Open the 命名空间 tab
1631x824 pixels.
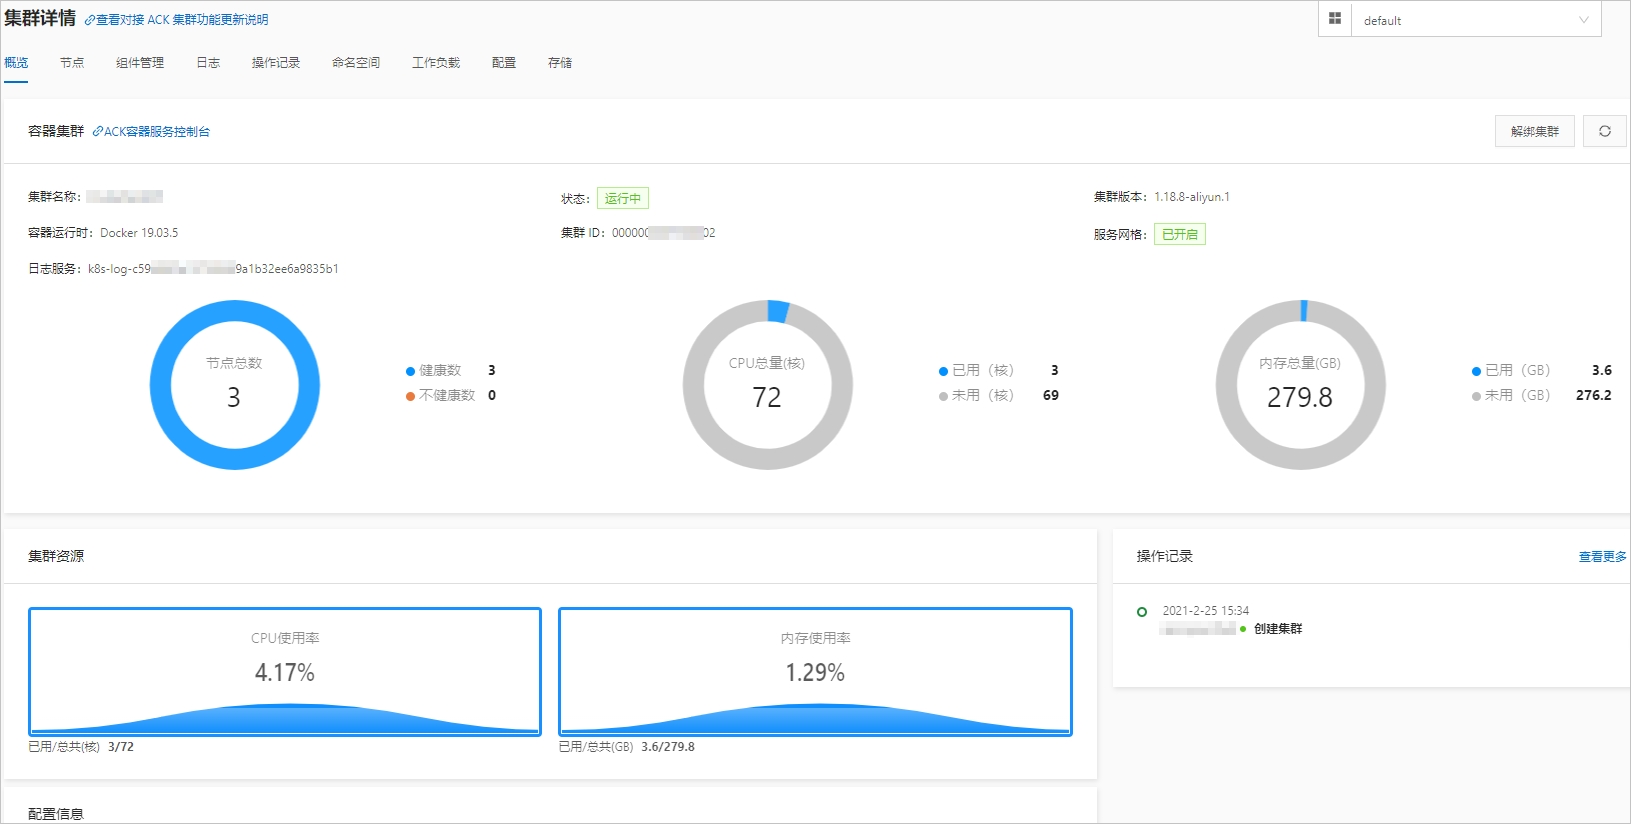point(356,62)
